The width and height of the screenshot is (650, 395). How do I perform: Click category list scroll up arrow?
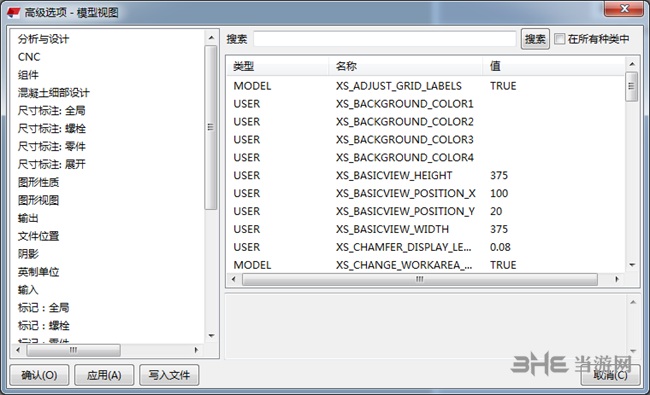pyautogui.click(x=211, y=38)
